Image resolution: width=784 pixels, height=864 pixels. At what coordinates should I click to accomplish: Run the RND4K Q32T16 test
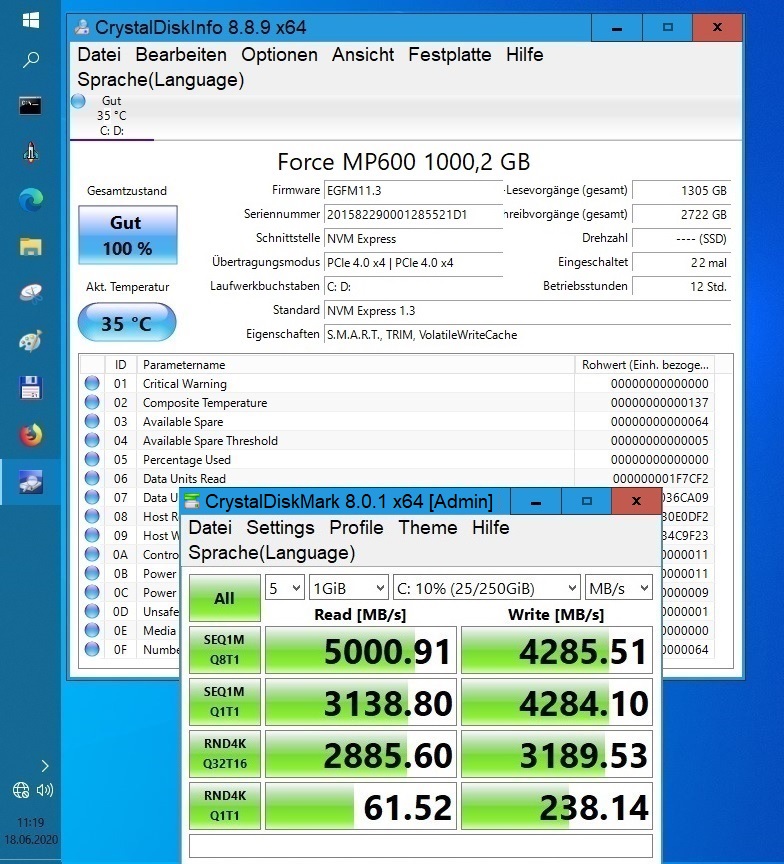225,753
